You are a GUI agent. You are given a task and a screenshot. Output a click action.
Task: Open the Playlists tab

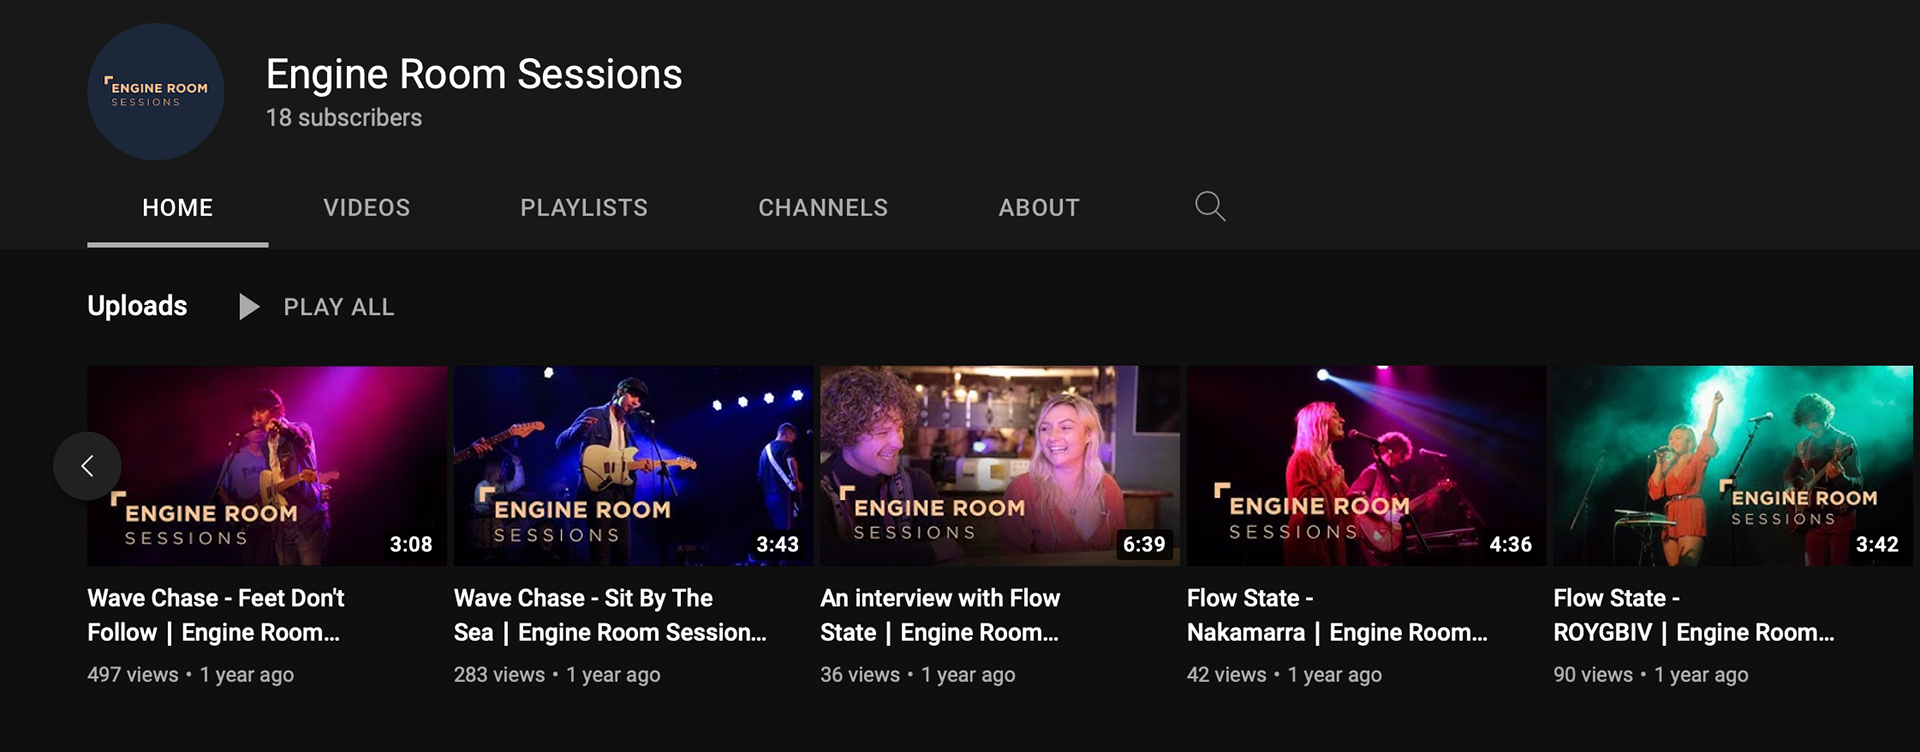[584, 208]
